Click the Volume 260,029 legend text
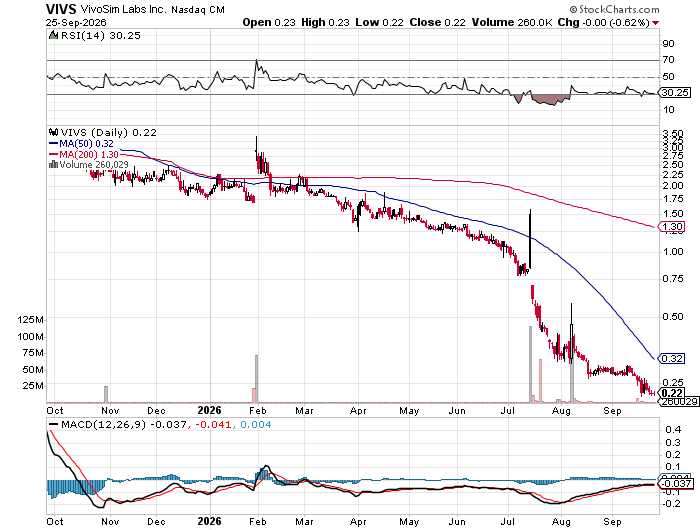700x530 pixels. coord(94,165)
